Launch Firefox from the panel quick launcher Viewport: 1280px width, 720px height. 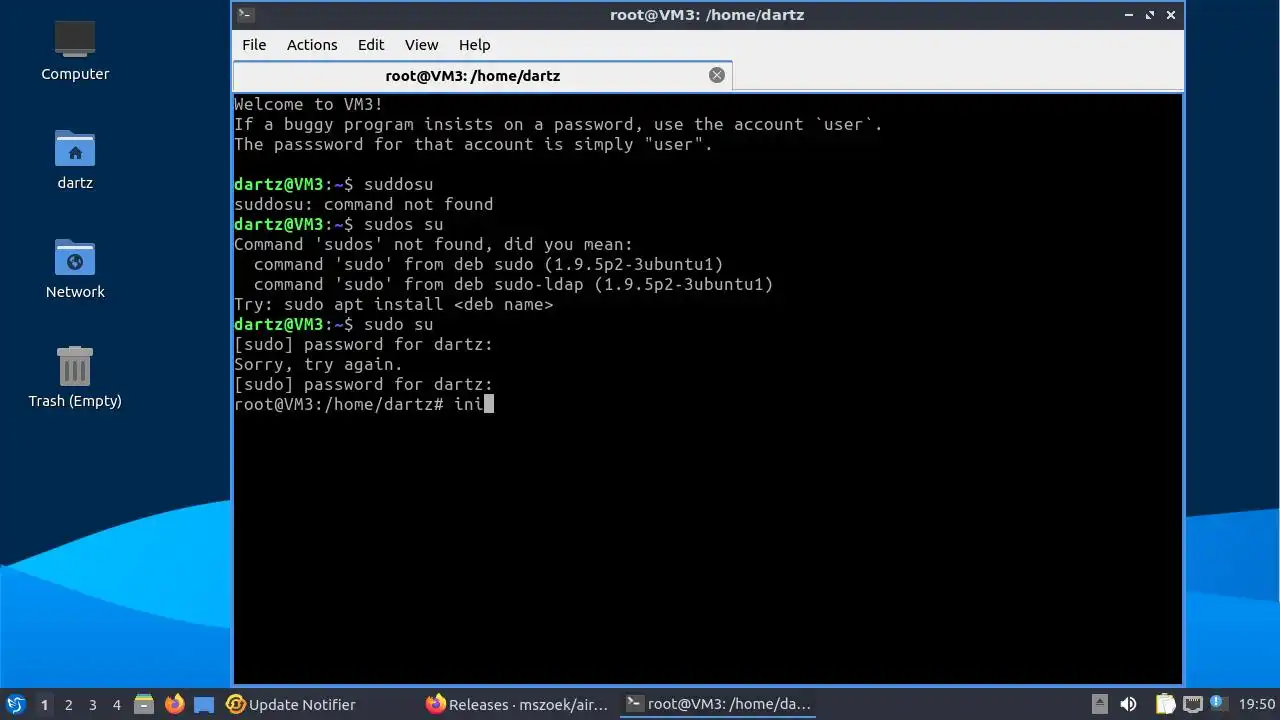click(x=174, y=705)
